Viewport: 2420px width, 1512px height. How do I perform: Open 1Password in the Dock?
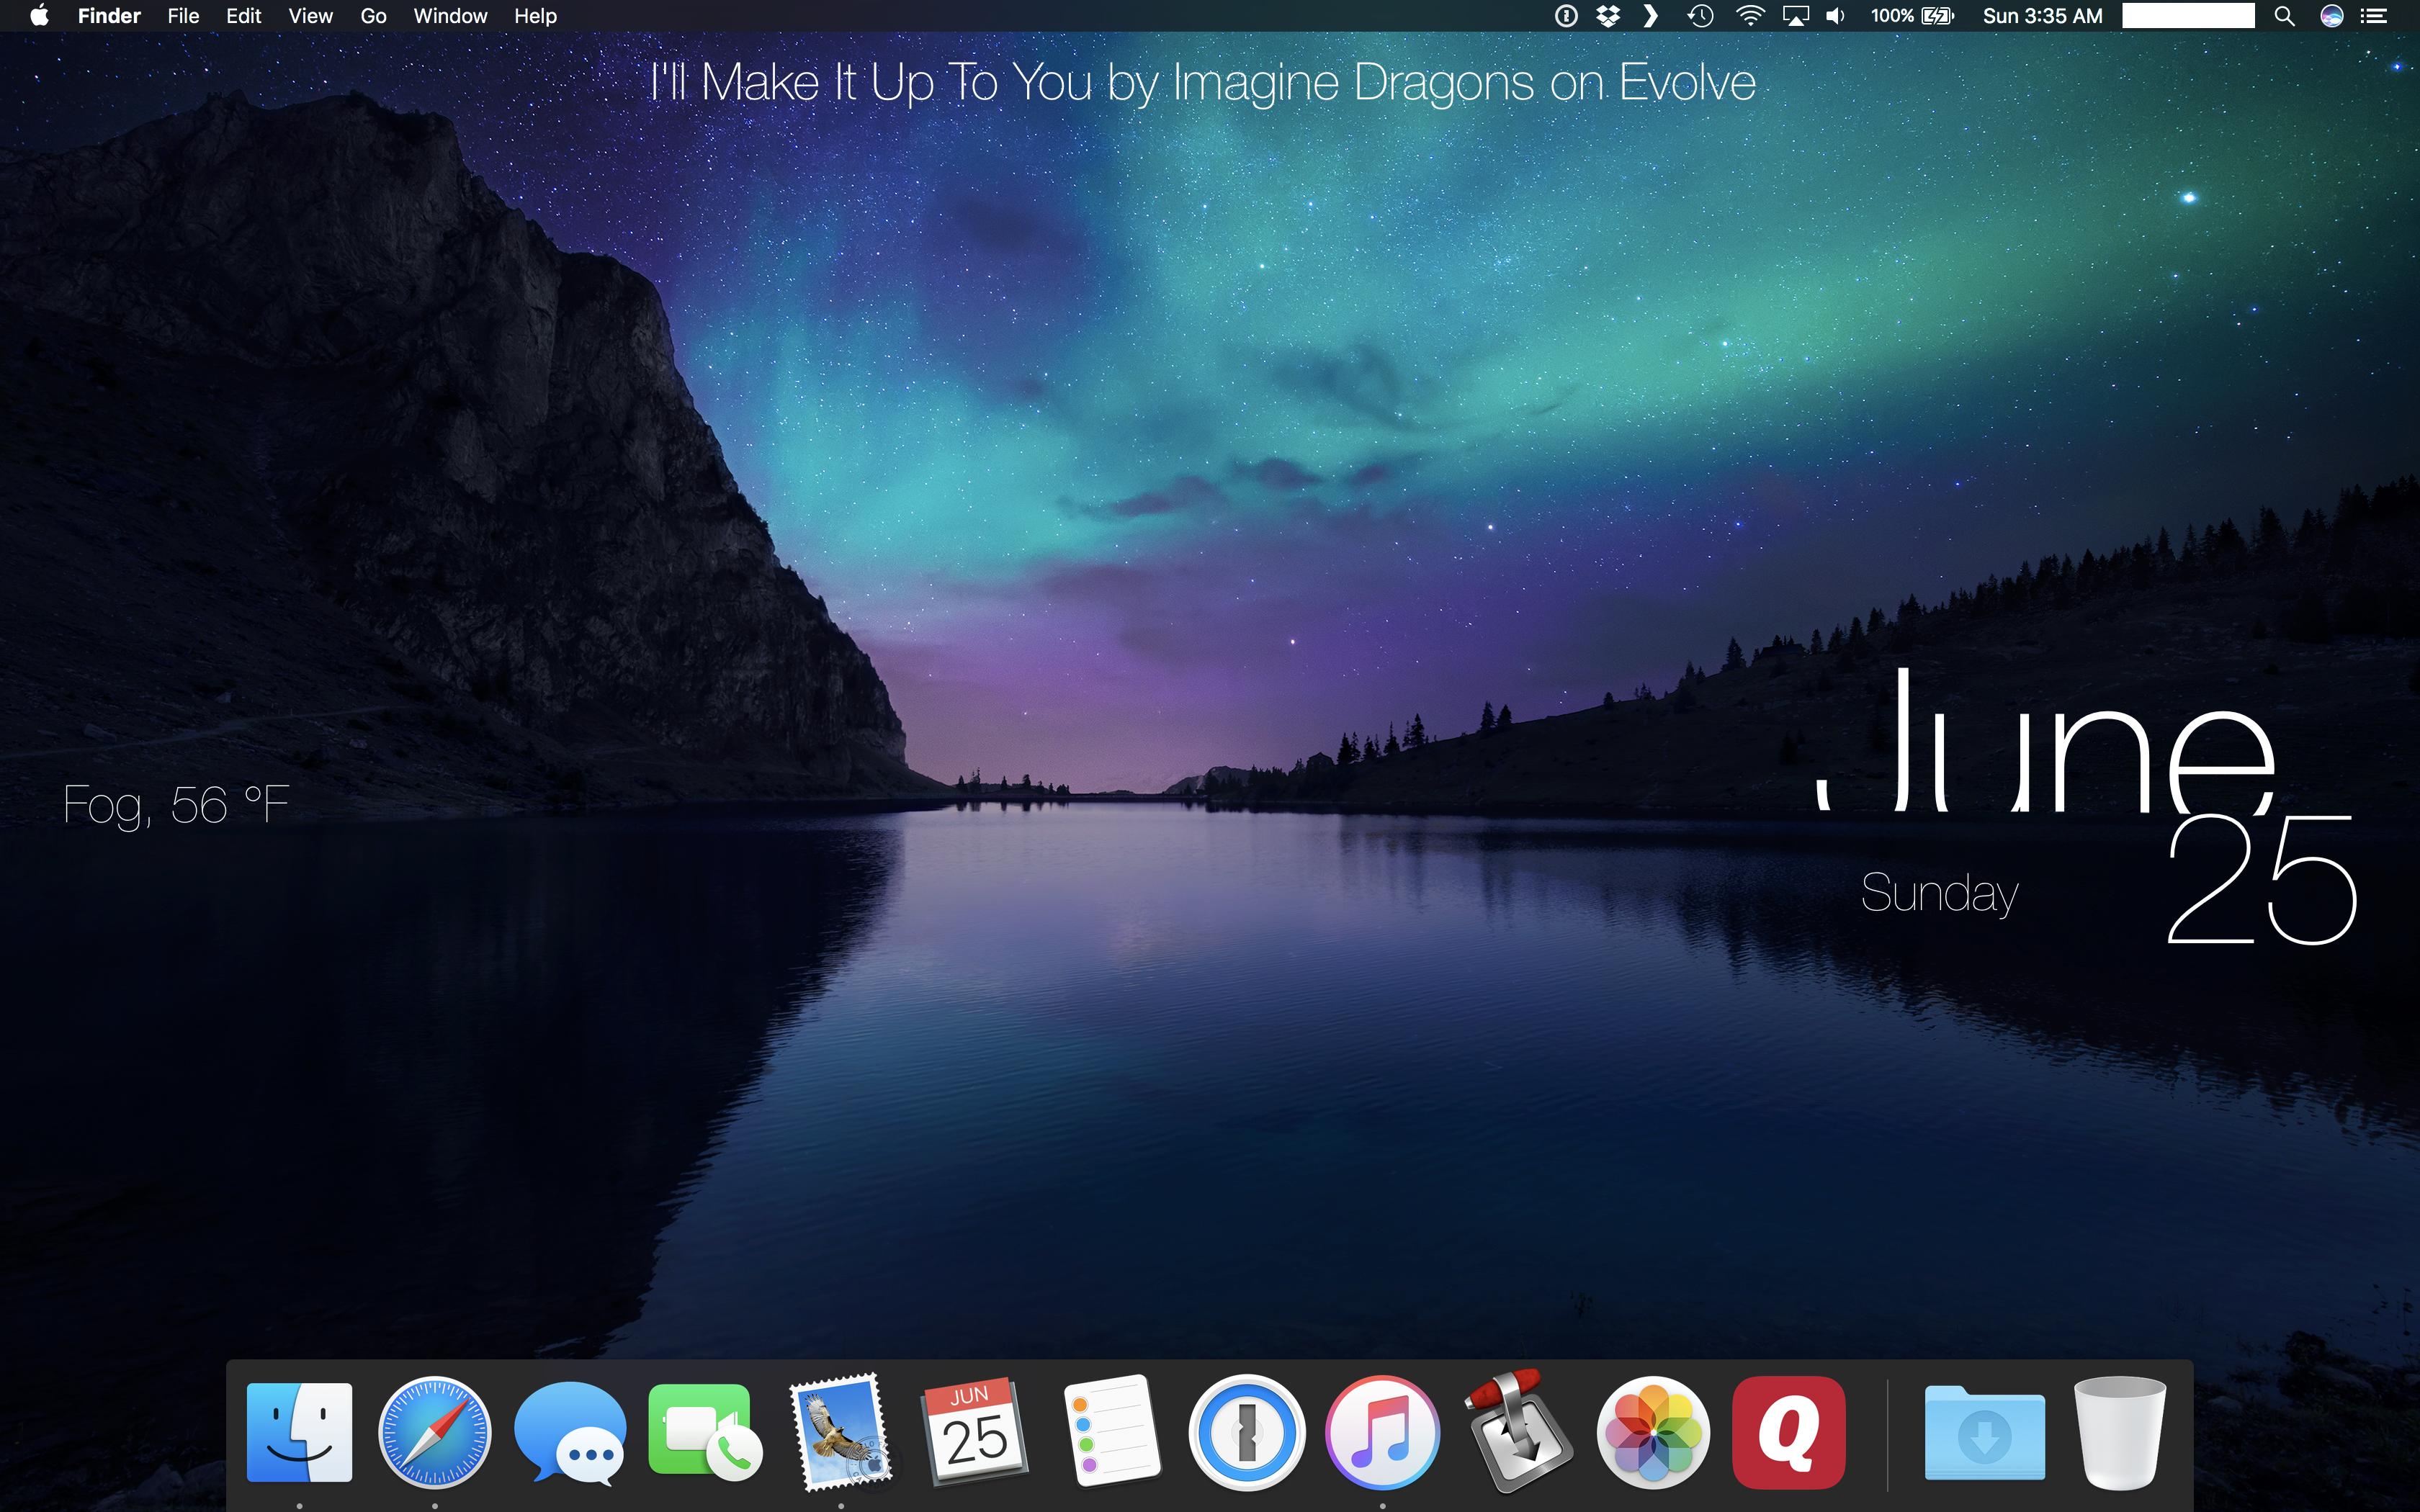tap(1246, 1432)
